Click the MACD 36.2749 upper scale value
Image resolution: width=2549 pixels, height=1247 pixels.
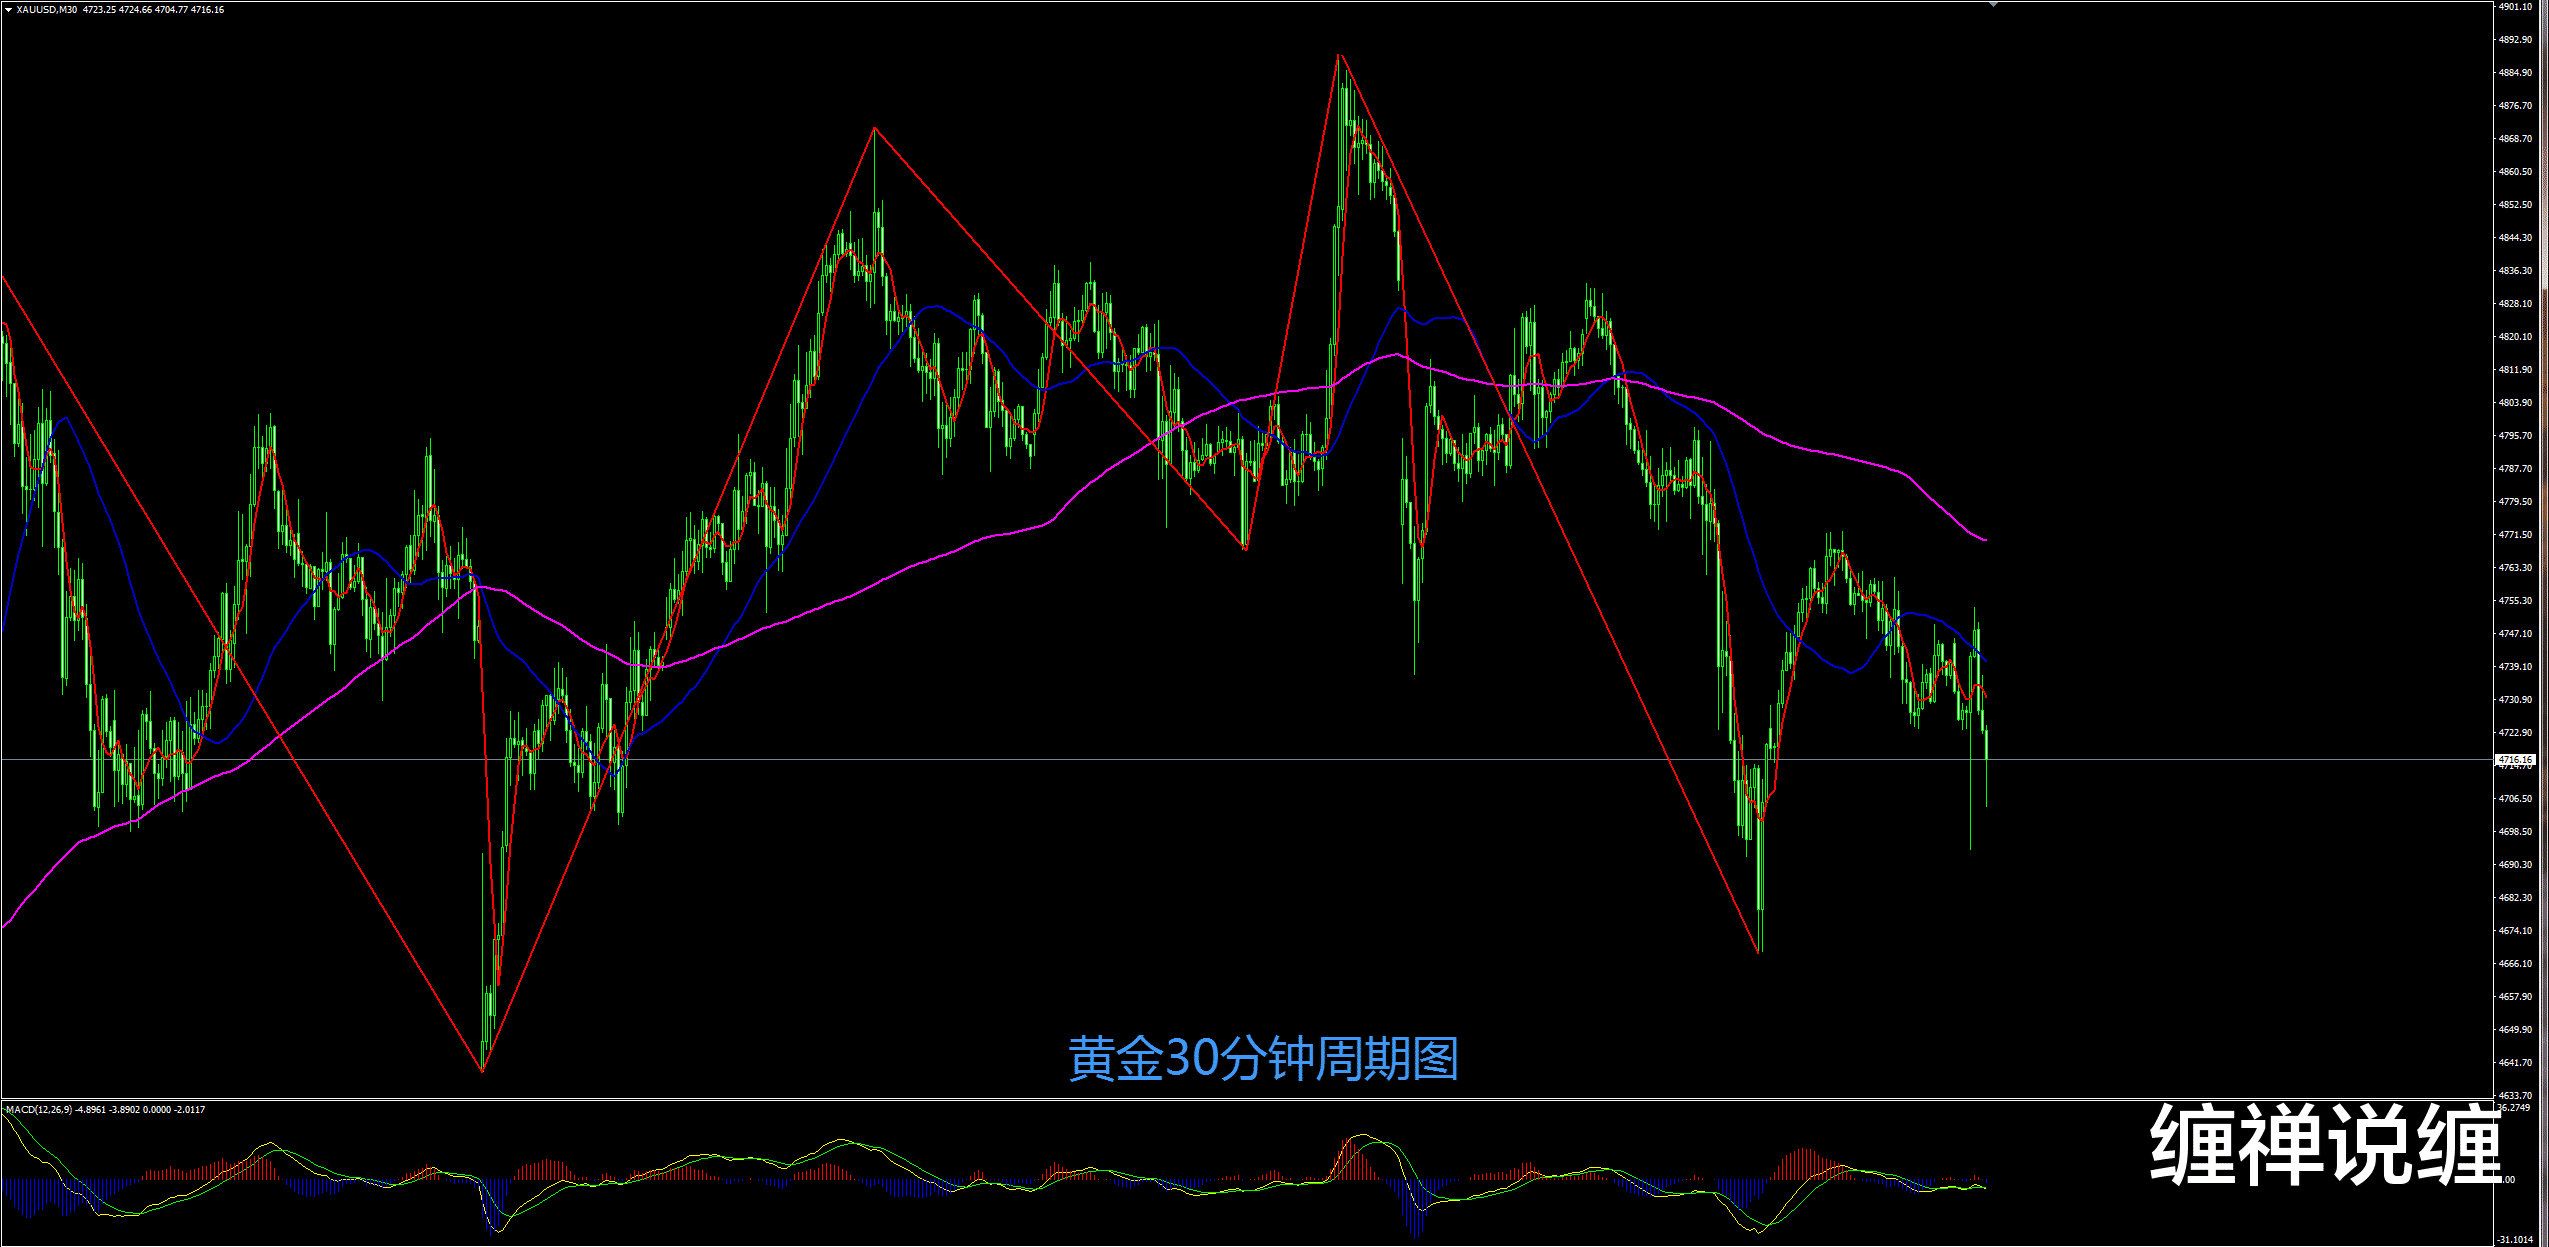(2514, 1108)
